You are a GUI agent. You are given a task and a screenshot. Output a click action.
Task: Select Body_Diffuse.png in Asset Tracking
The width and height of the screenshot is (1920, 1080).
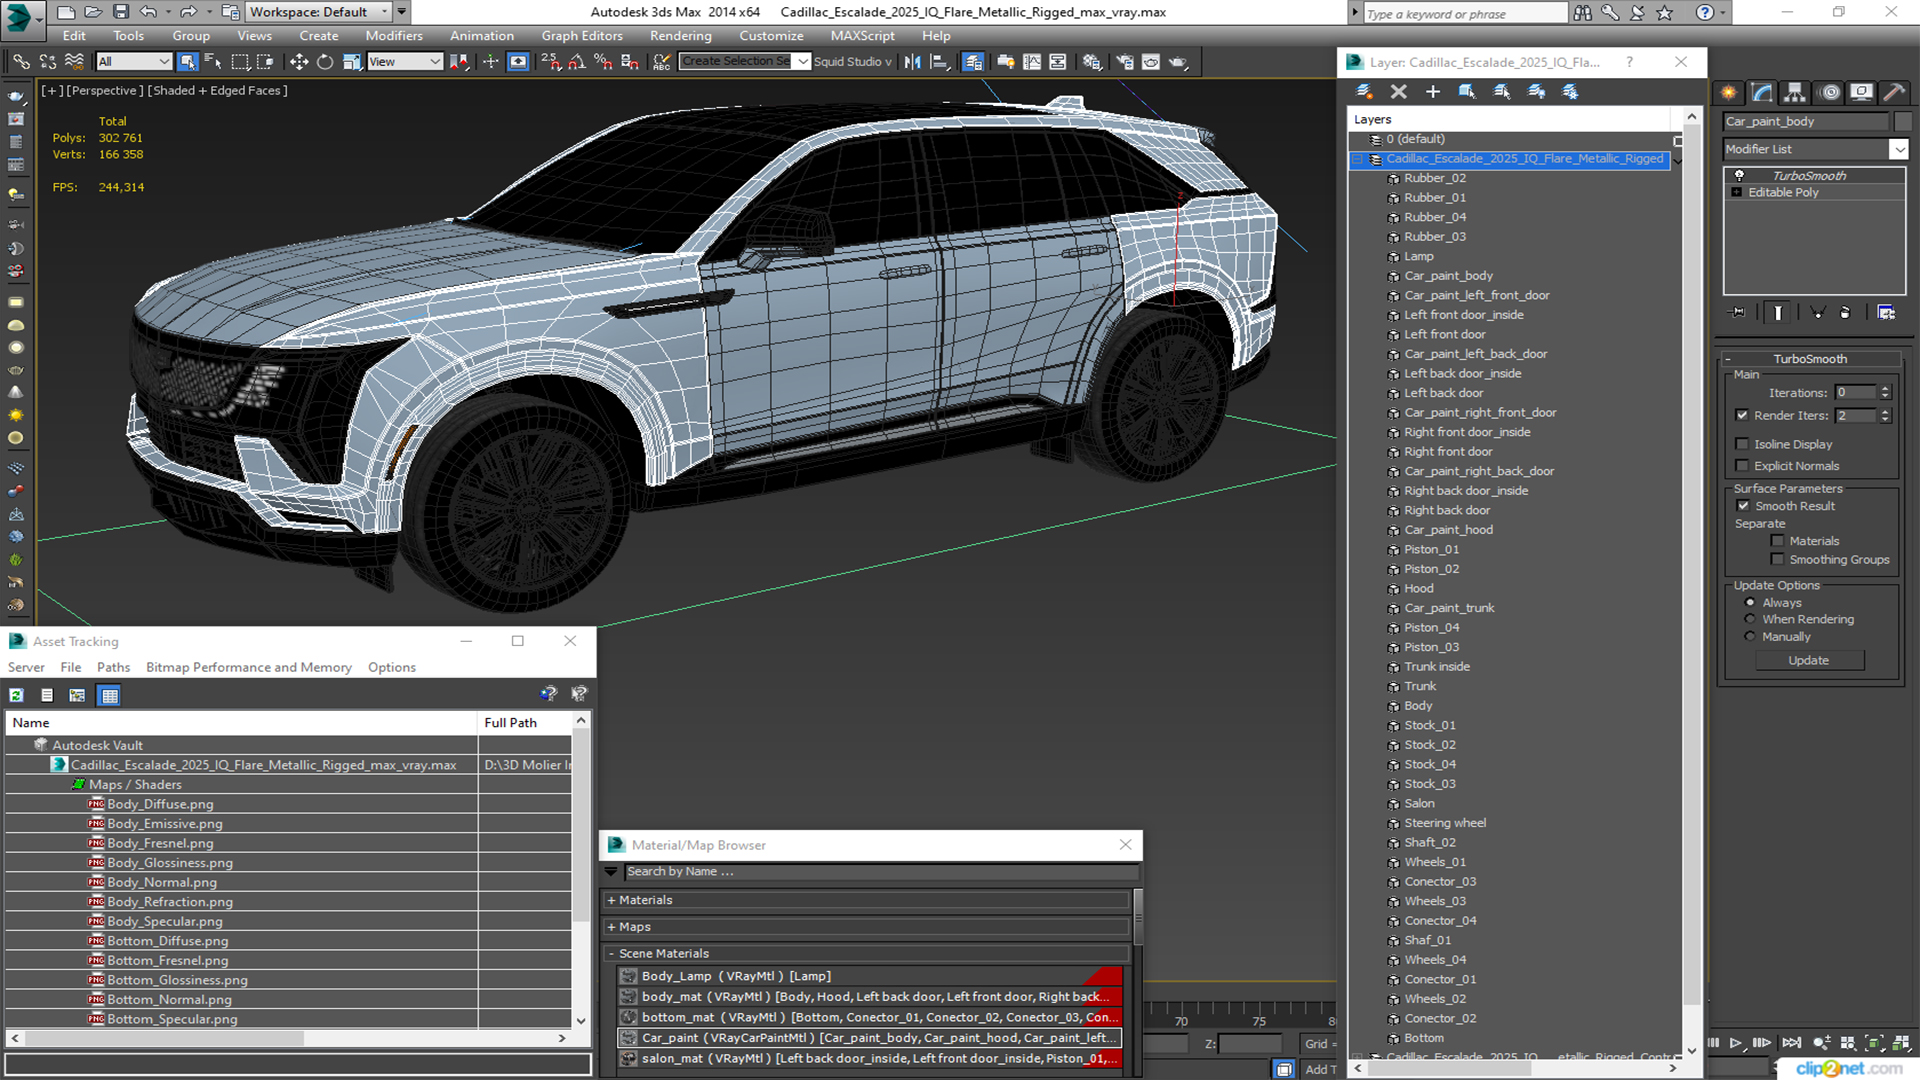[x=160, y=804]
